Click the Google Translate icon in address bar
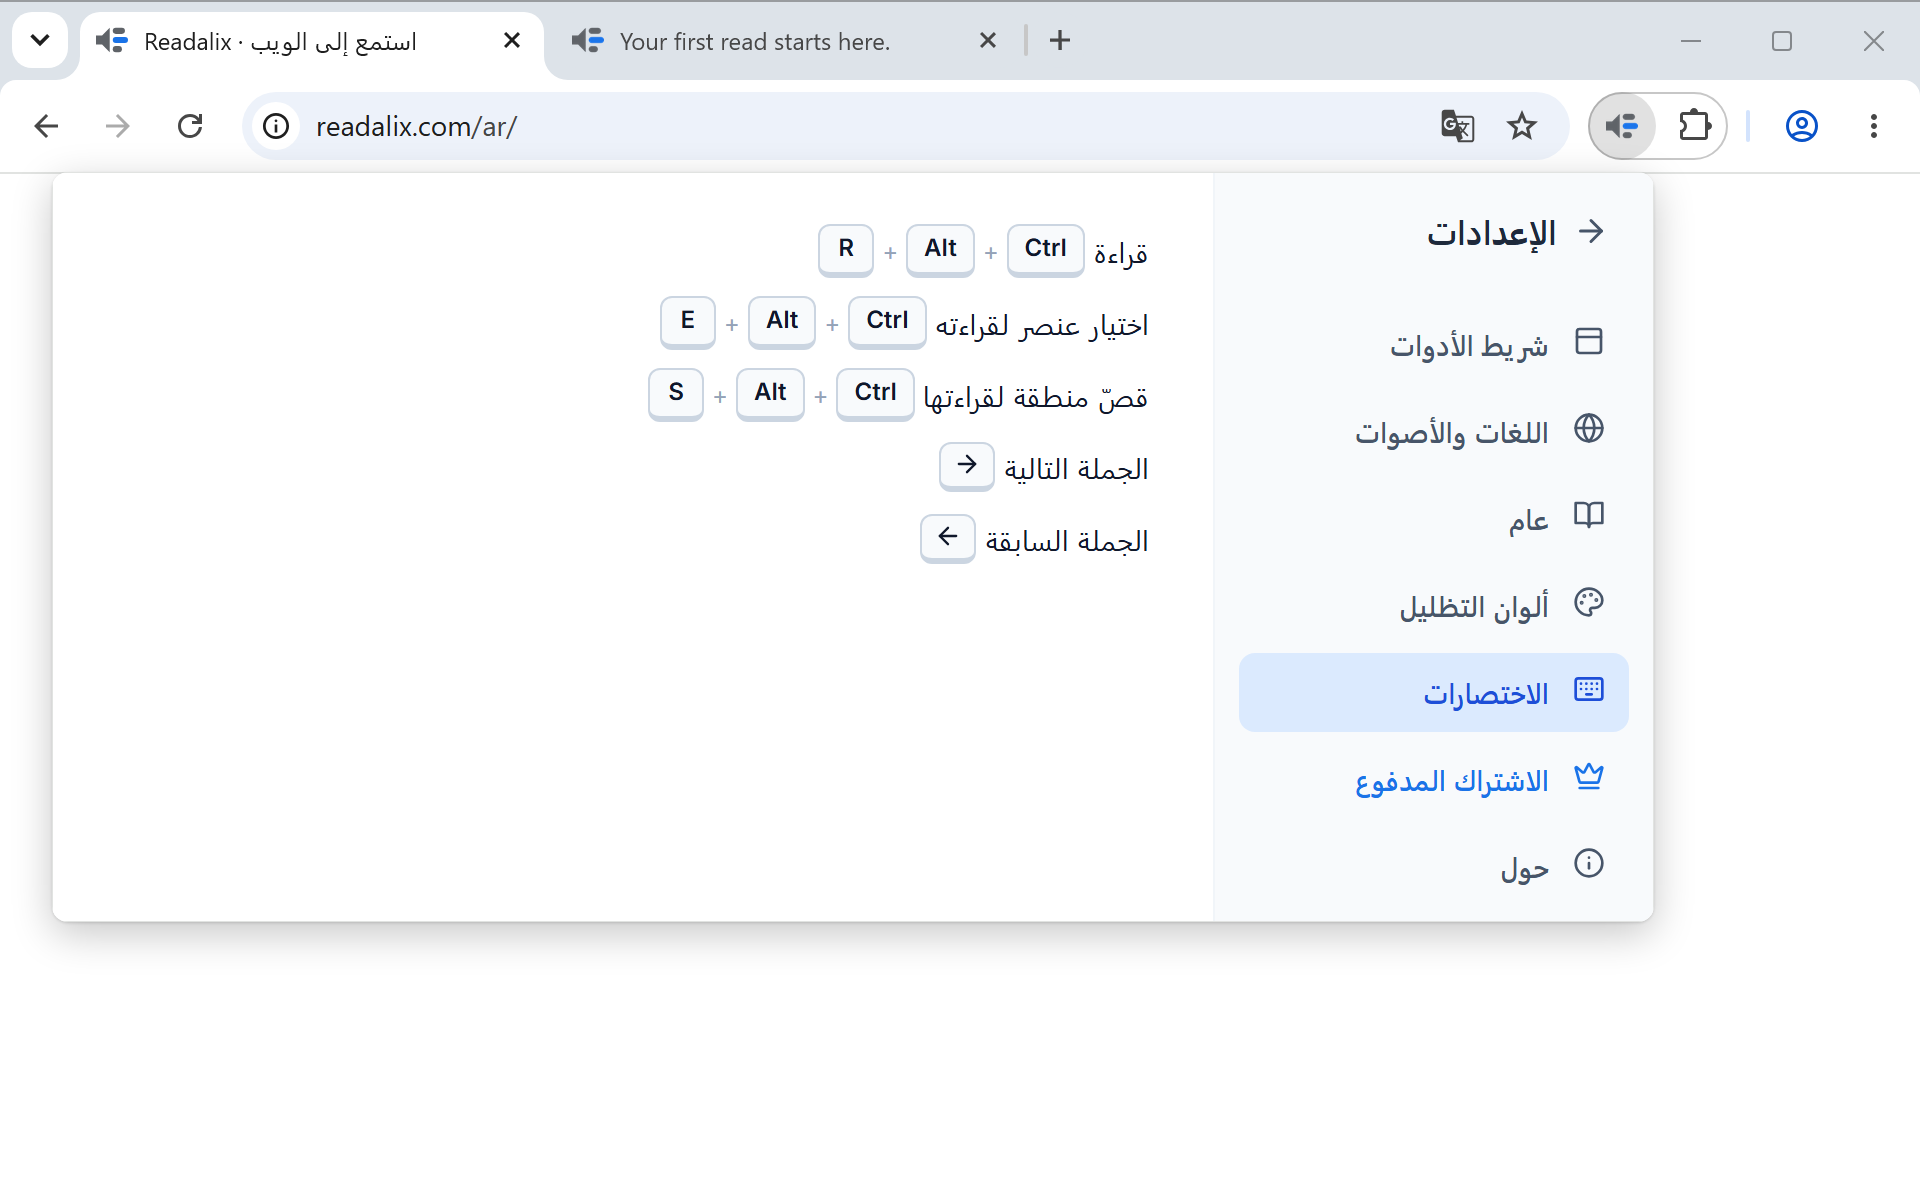Screen dimensions: 1920x1200 pos(1457,126)
